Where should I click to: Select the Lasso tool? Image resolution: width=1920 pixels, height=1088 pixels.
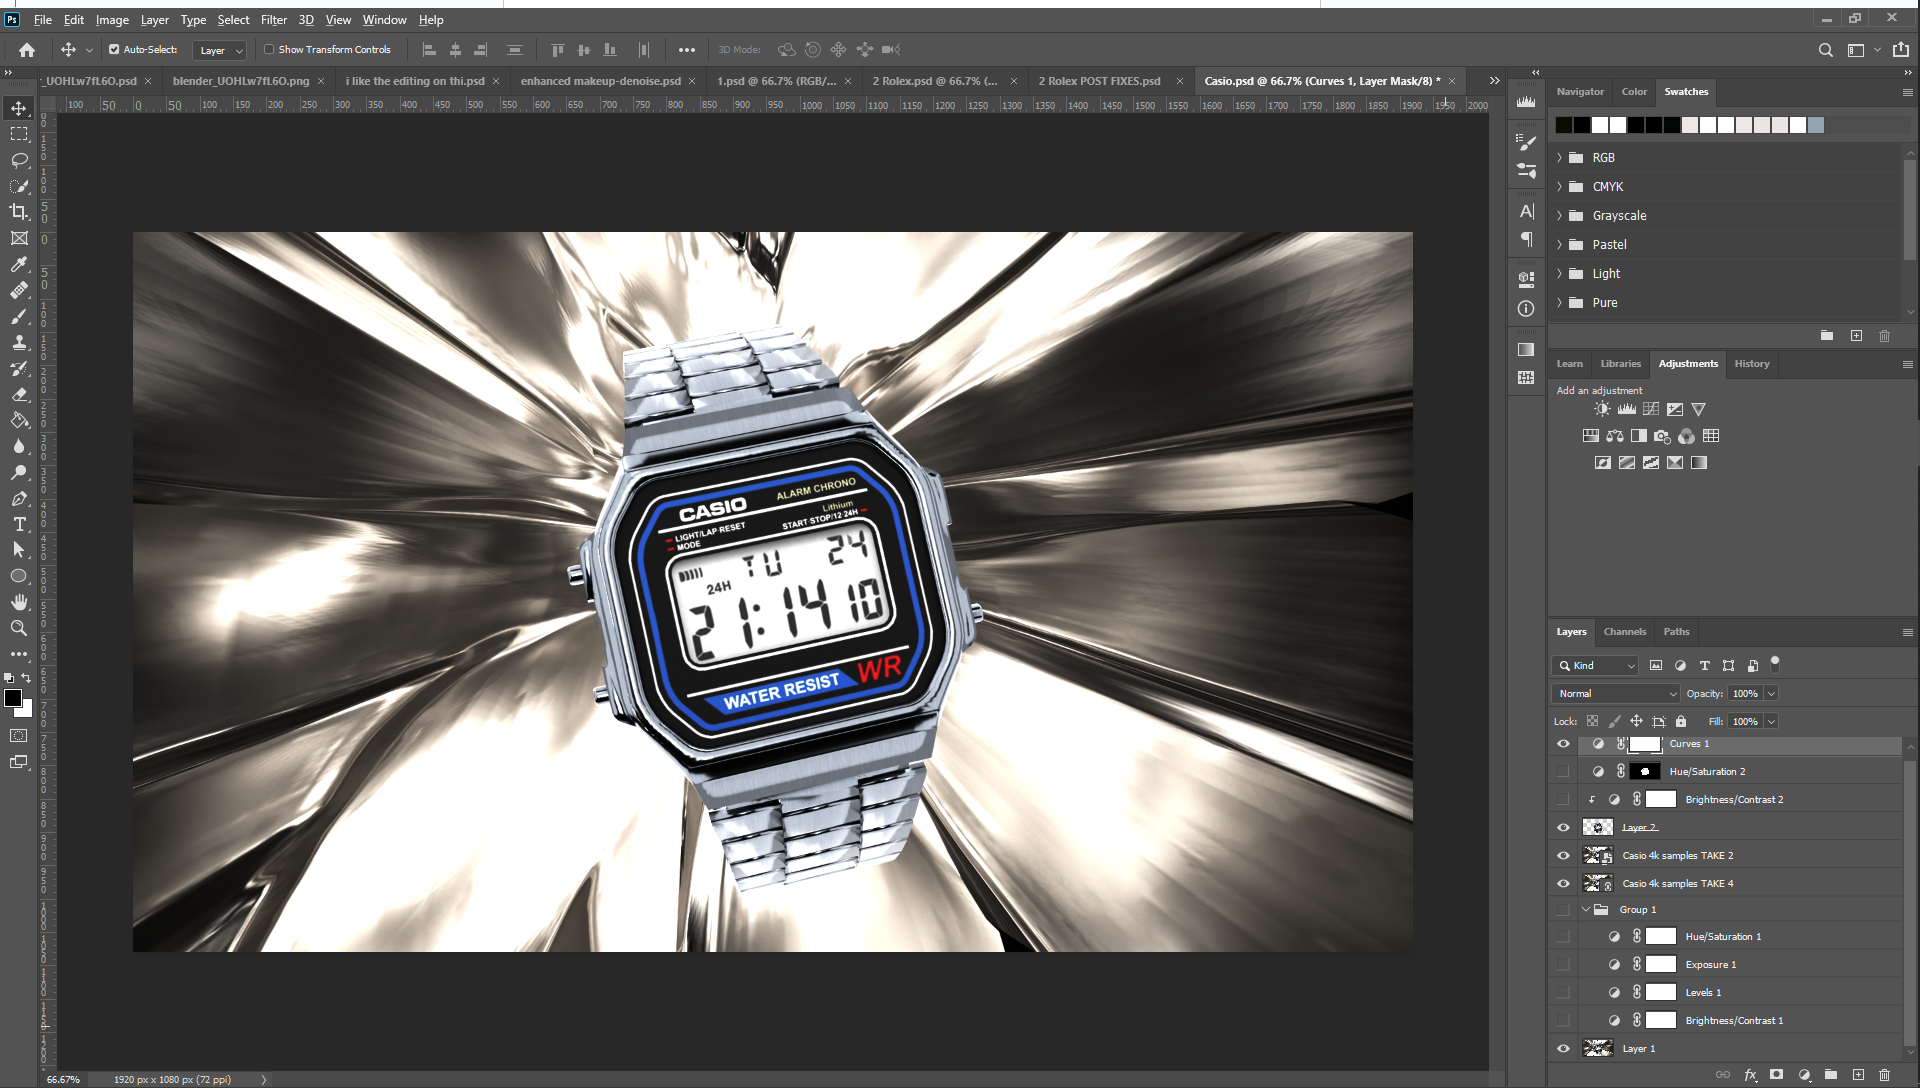[19, 160]
